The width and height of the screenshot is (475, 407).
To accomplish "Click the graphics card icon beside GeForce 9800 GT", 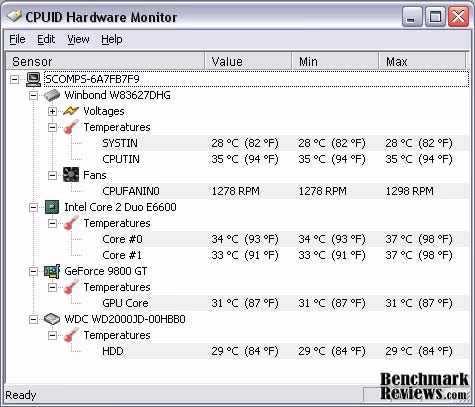I will [52, 271].
